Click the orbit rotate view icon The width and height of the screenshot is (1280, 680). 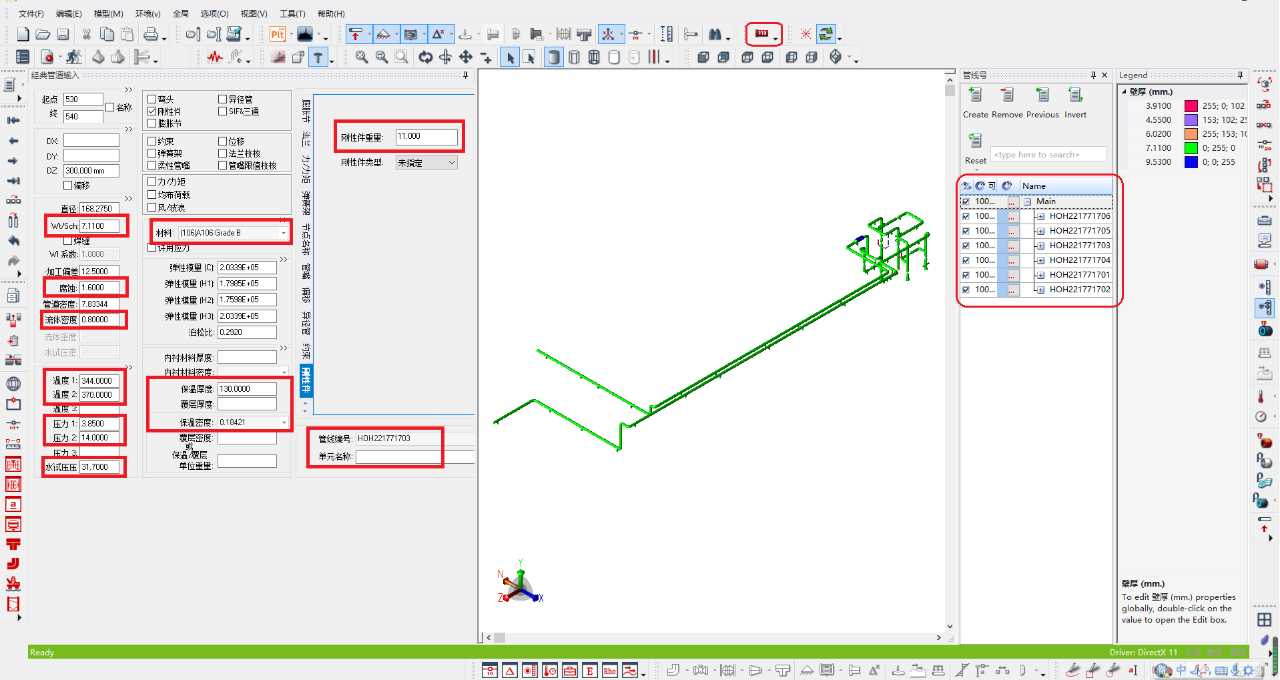(426, 57)
